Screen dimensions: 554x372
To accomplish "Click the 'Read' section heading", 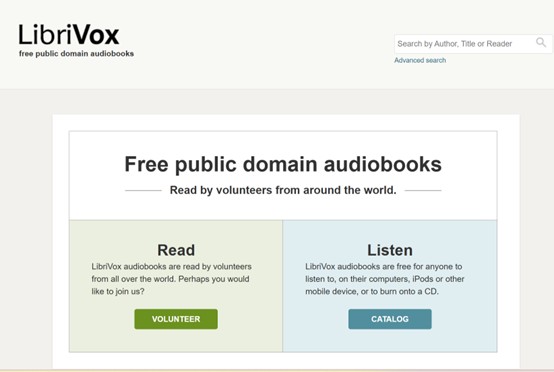I will coord(176,250).
